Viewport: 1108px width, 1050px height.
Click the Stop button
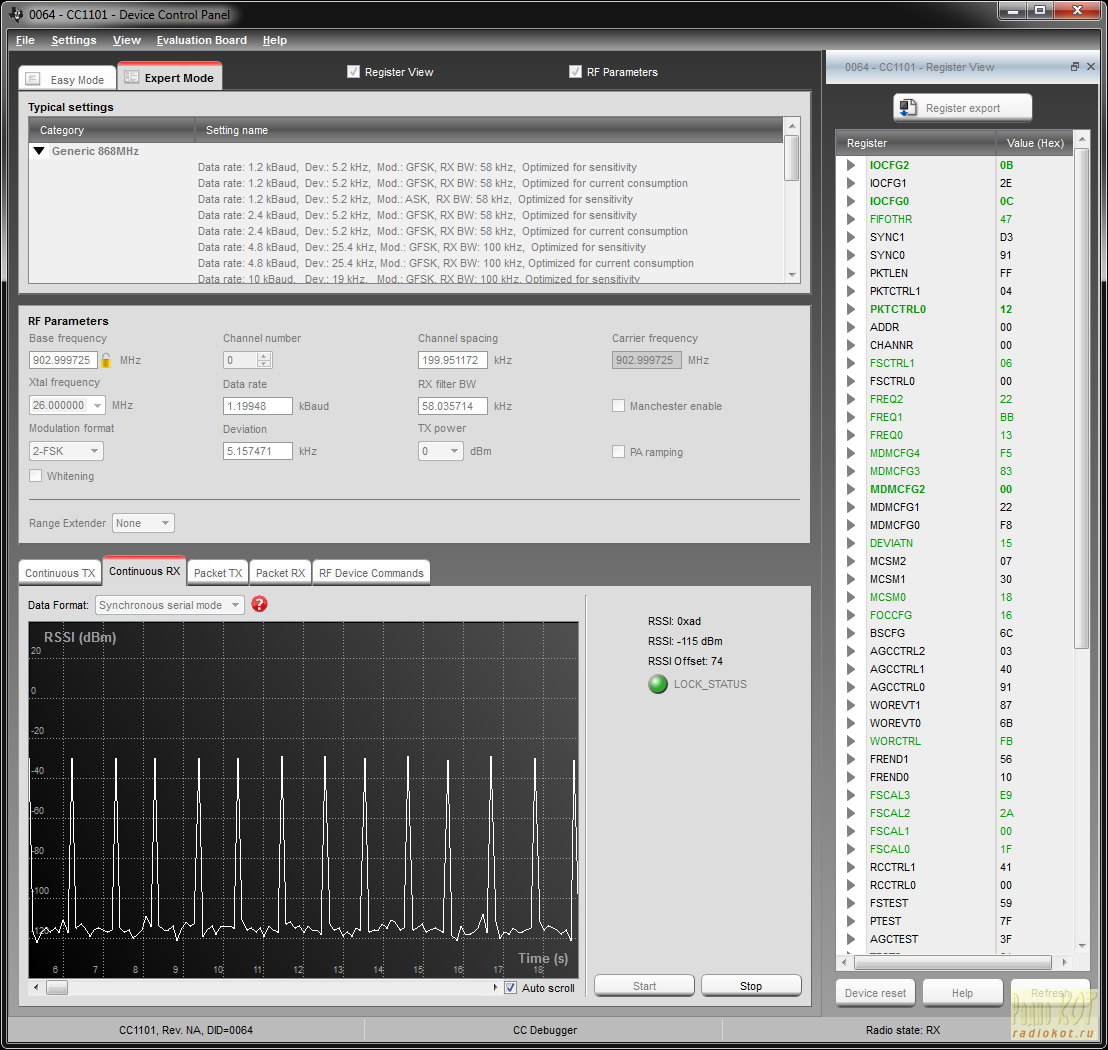point(751,986)
